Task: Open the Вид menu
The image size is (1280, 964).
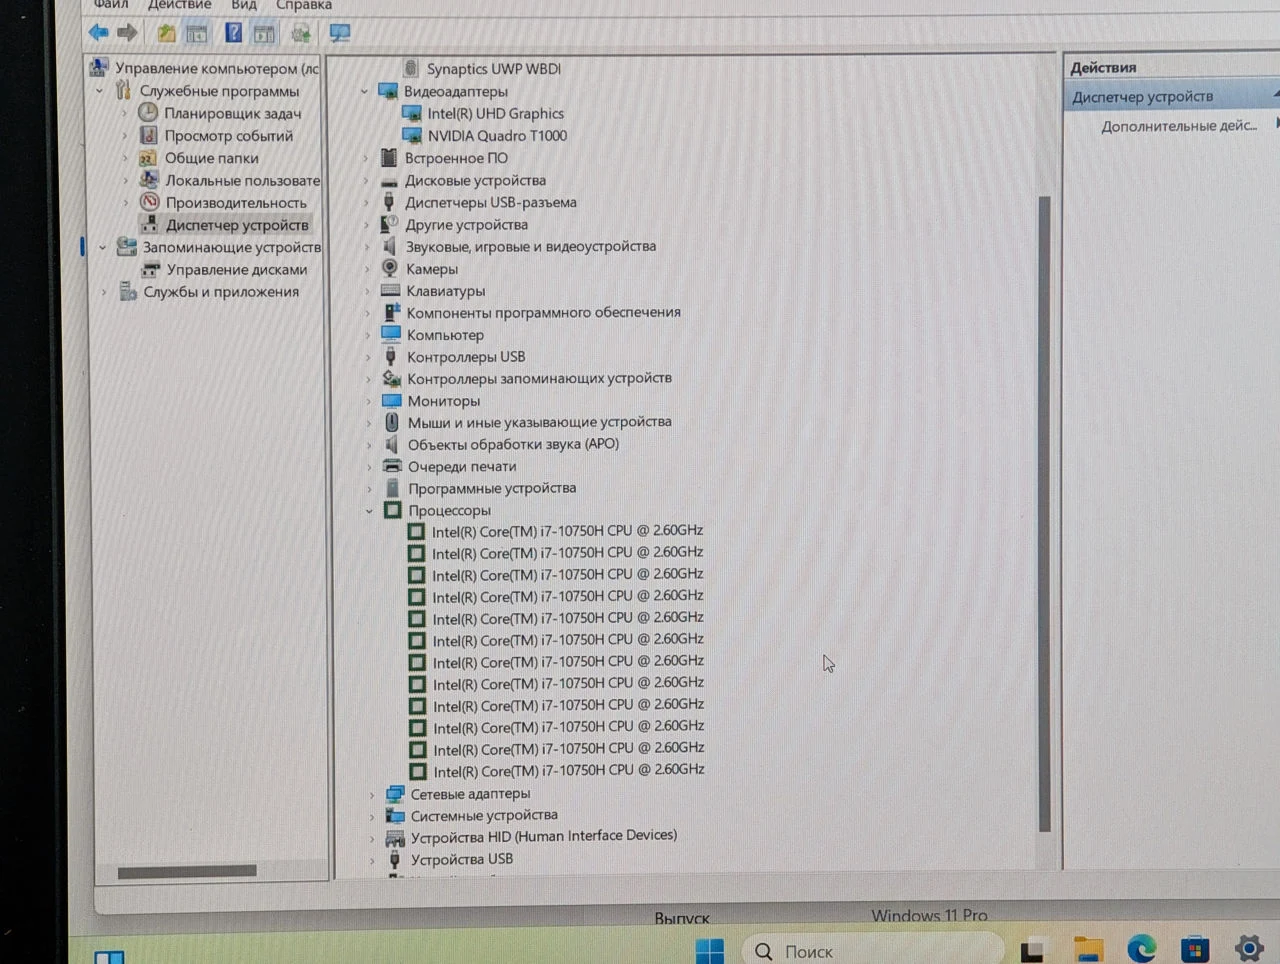Action: pyautogui.click(x=244, y=5)
